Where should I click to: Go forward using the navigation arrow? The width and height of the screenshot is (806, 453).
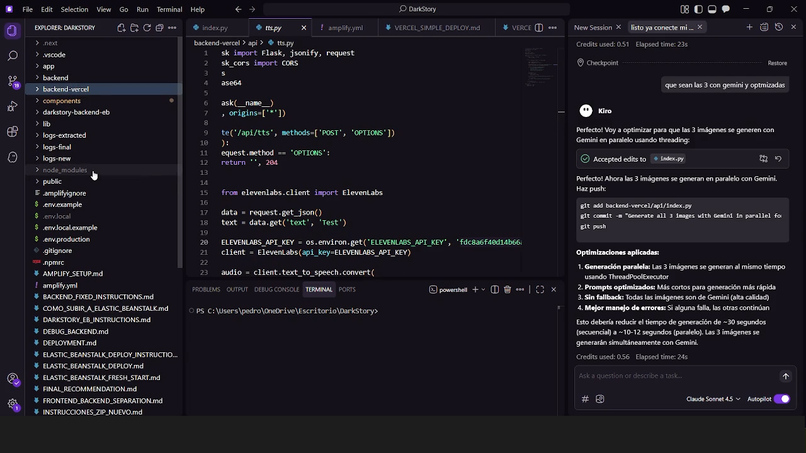click(x=252, y=9)
